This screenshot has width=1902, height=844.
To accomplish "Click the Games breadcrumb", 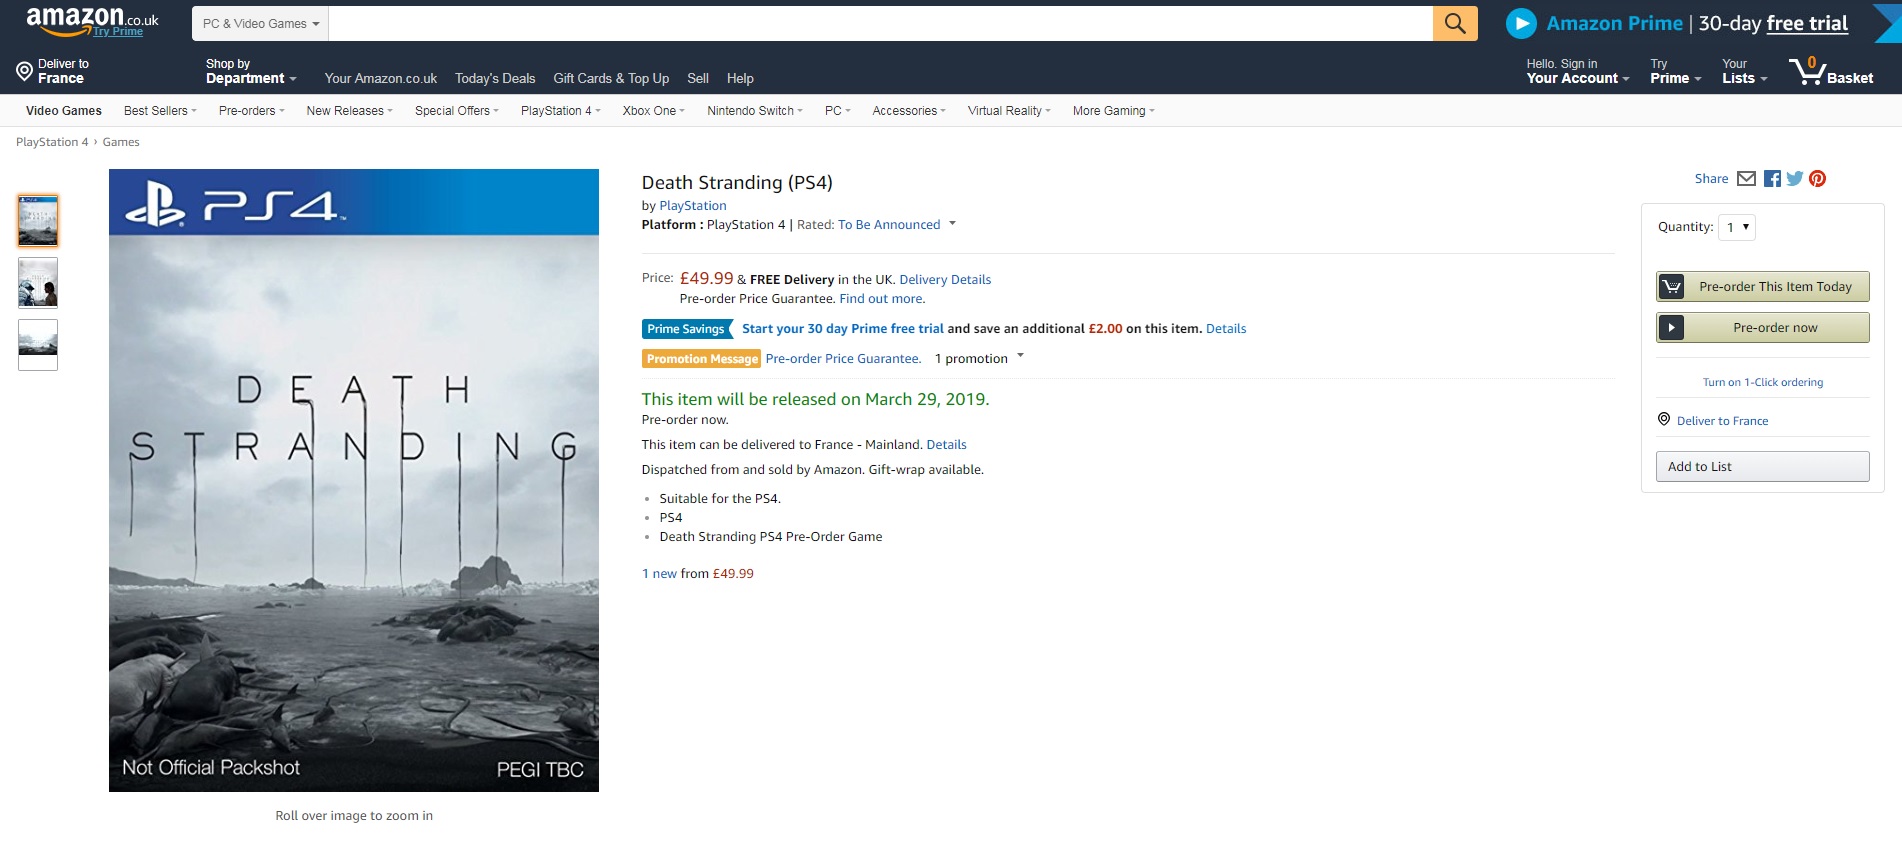I will pyautogui.click(x=121, y=142).
